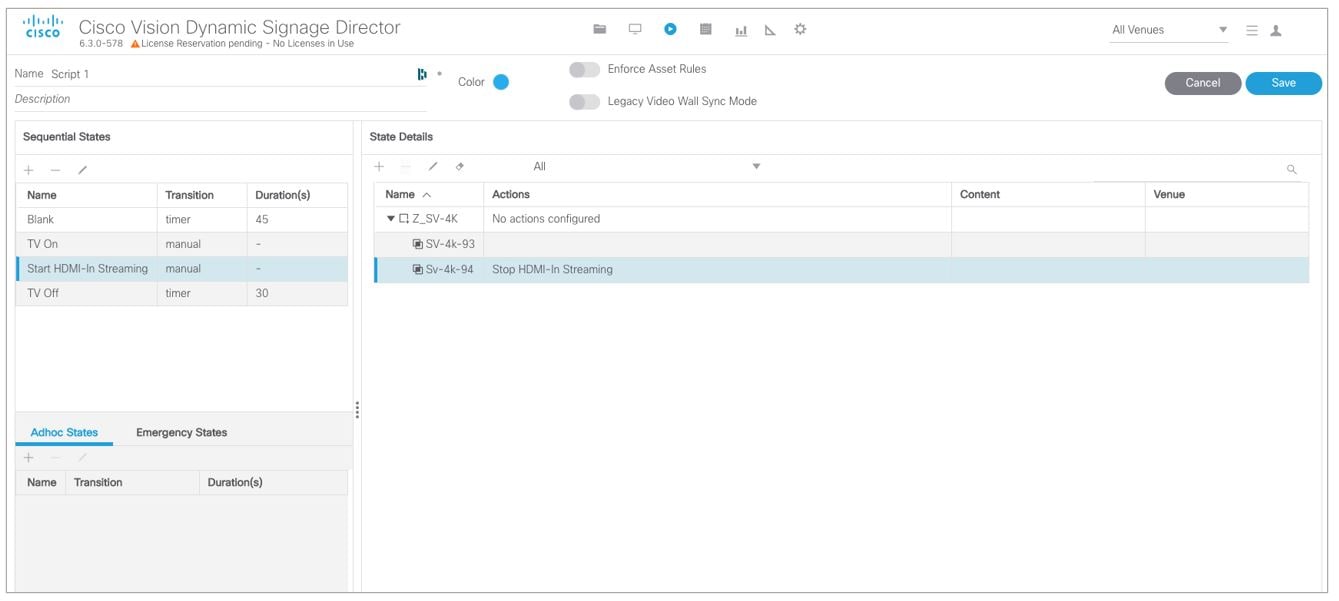Open the hamburger menu near user icon
The width and height of the screenshot is (1339, 601).
[x=1251, y=29]
